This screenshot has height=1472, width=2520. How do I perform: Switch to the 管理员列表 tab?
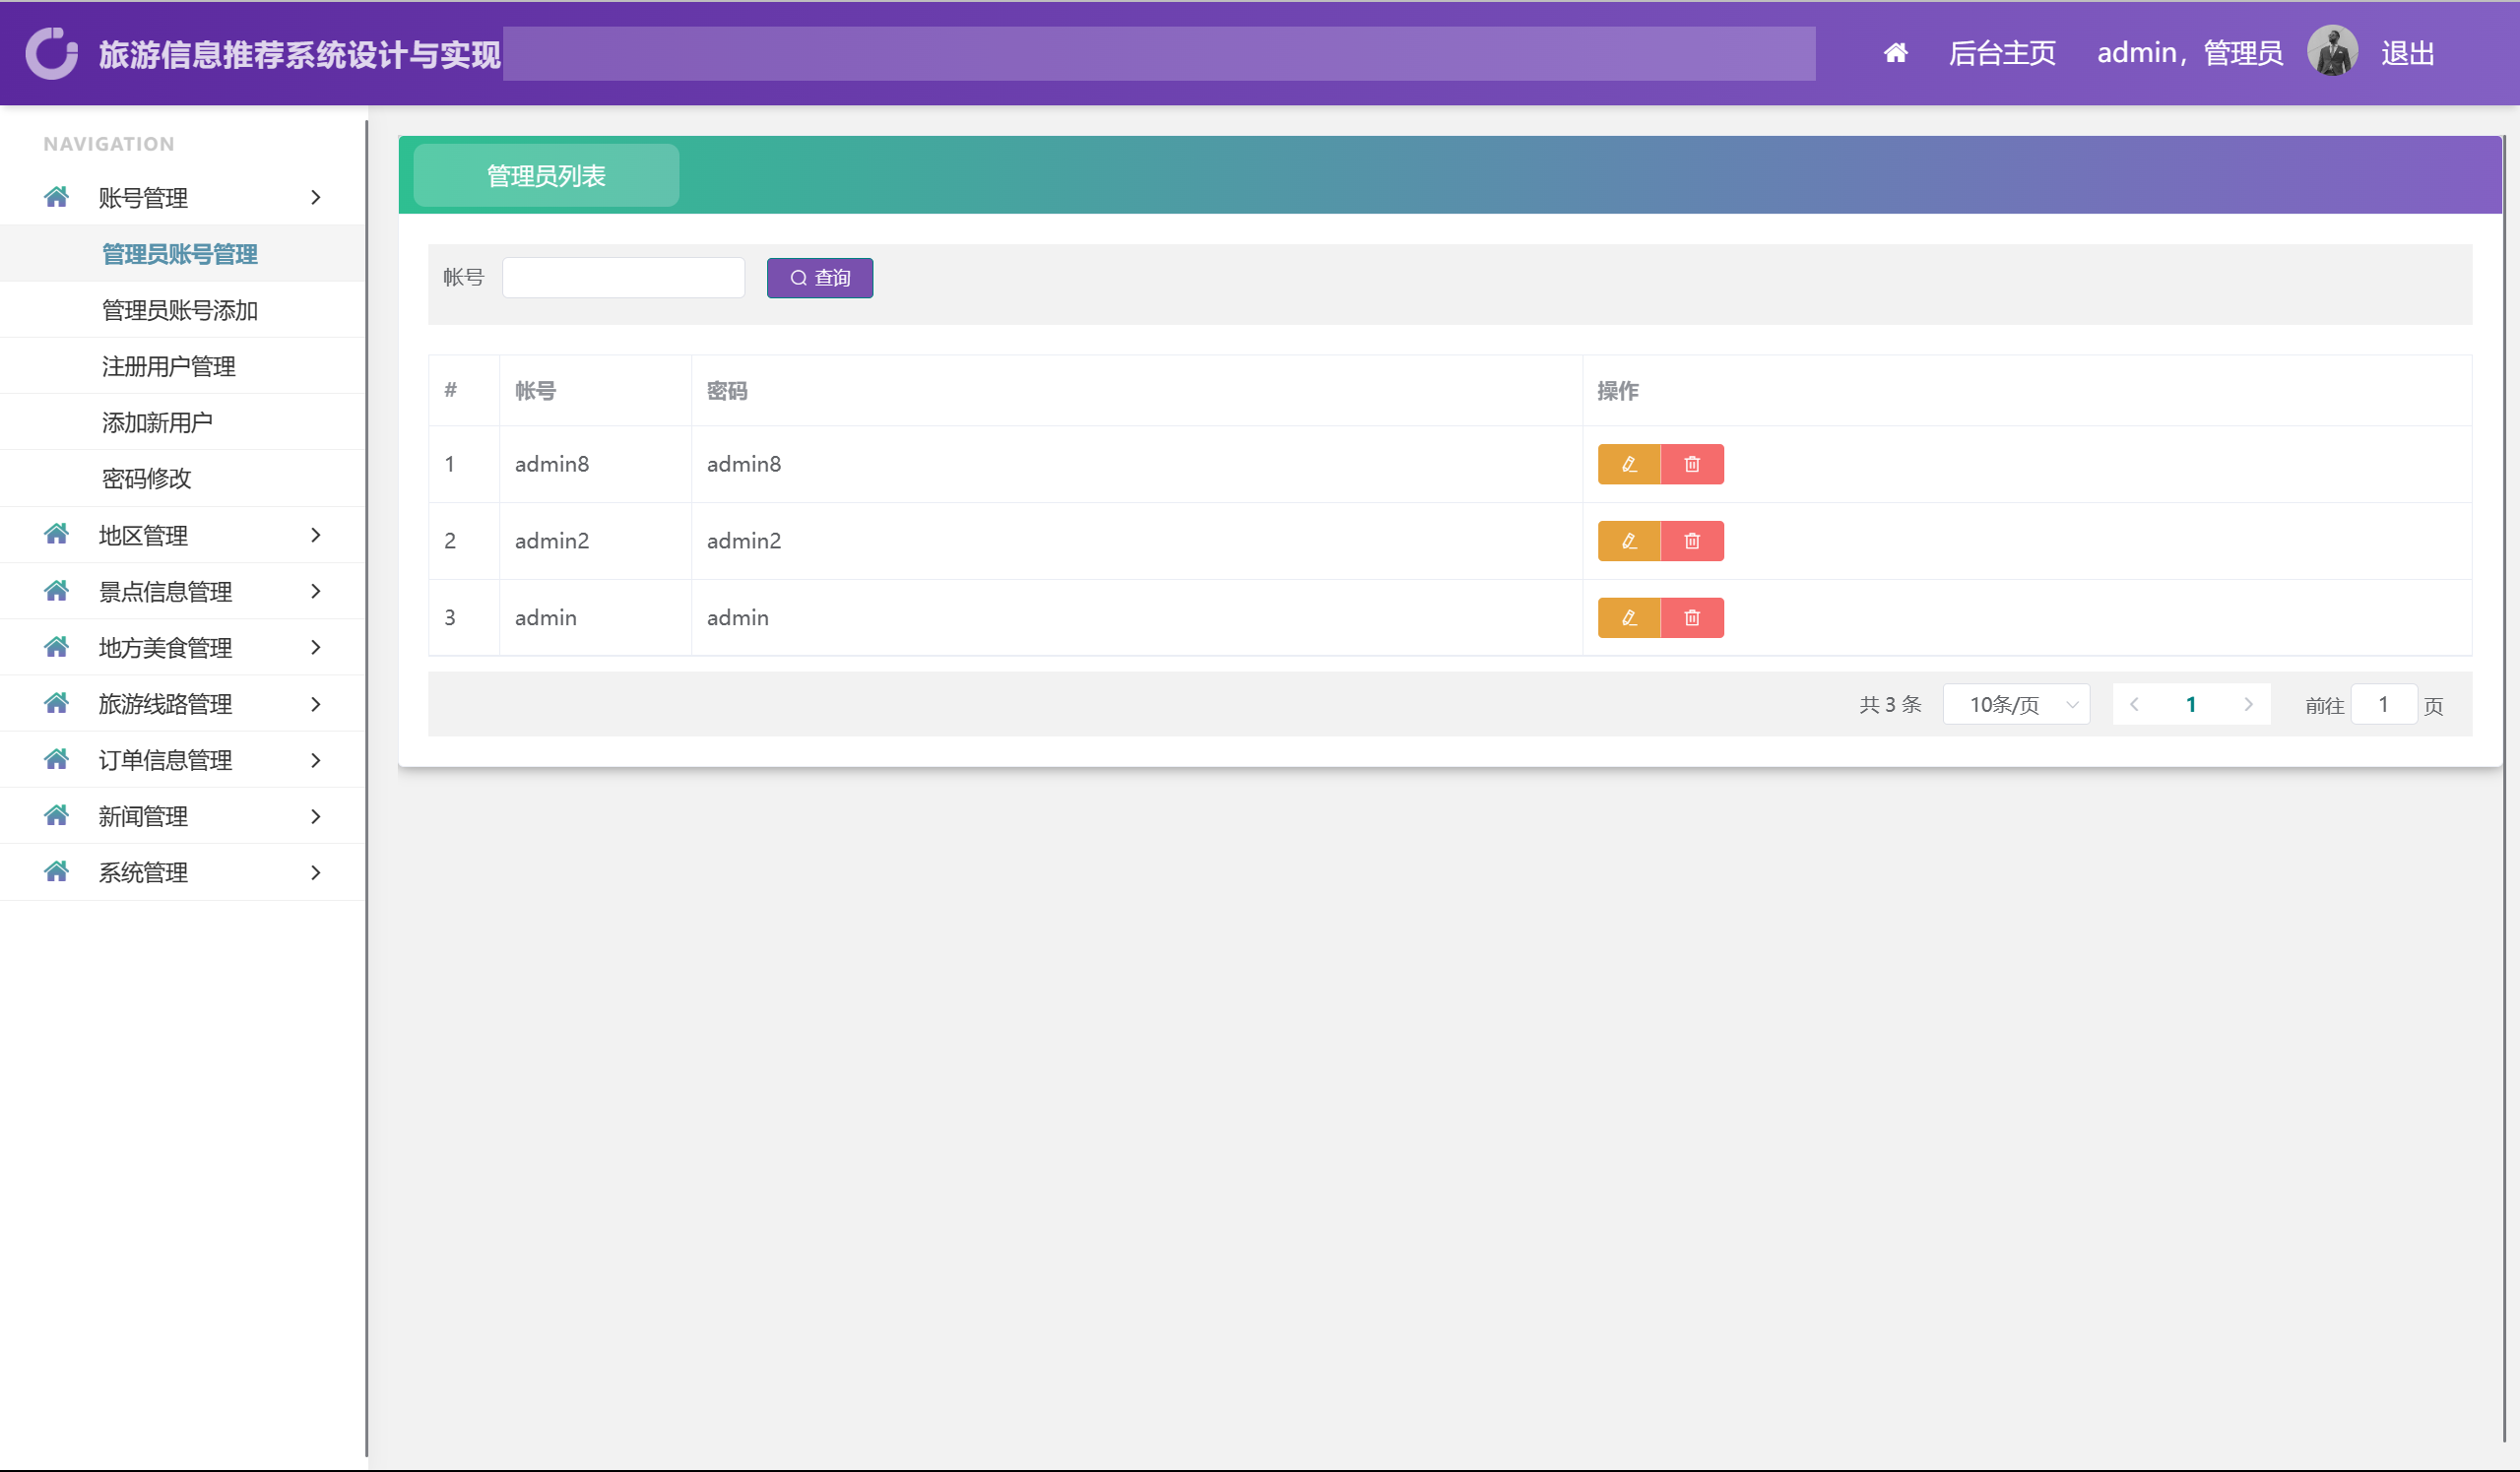tap(546, 176)
